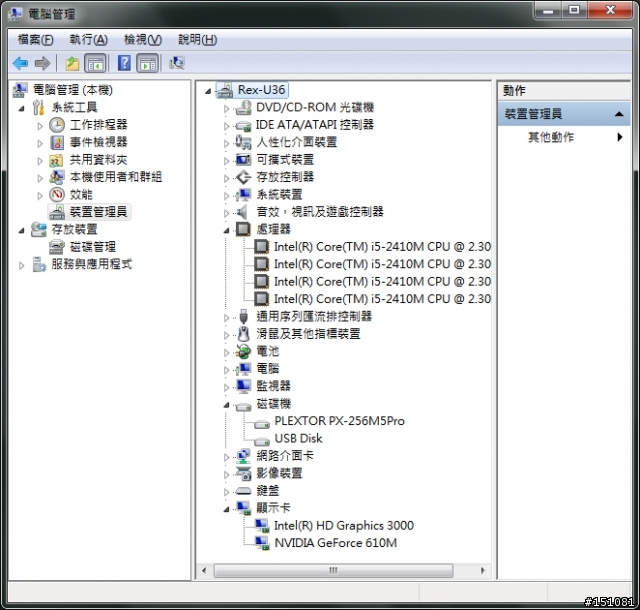Viewport: 640px width, 610px height.
Task: Collapse the 顯示卡 device category
Action: point(227,510)
